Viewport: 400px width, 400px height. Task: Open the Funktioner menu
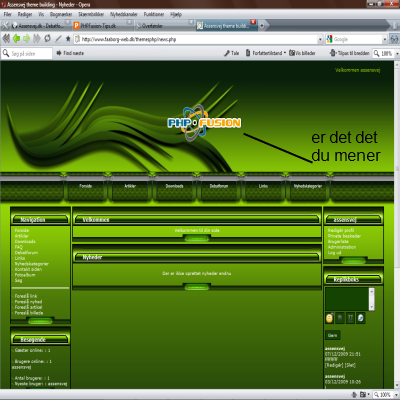[x=154, y=14]
